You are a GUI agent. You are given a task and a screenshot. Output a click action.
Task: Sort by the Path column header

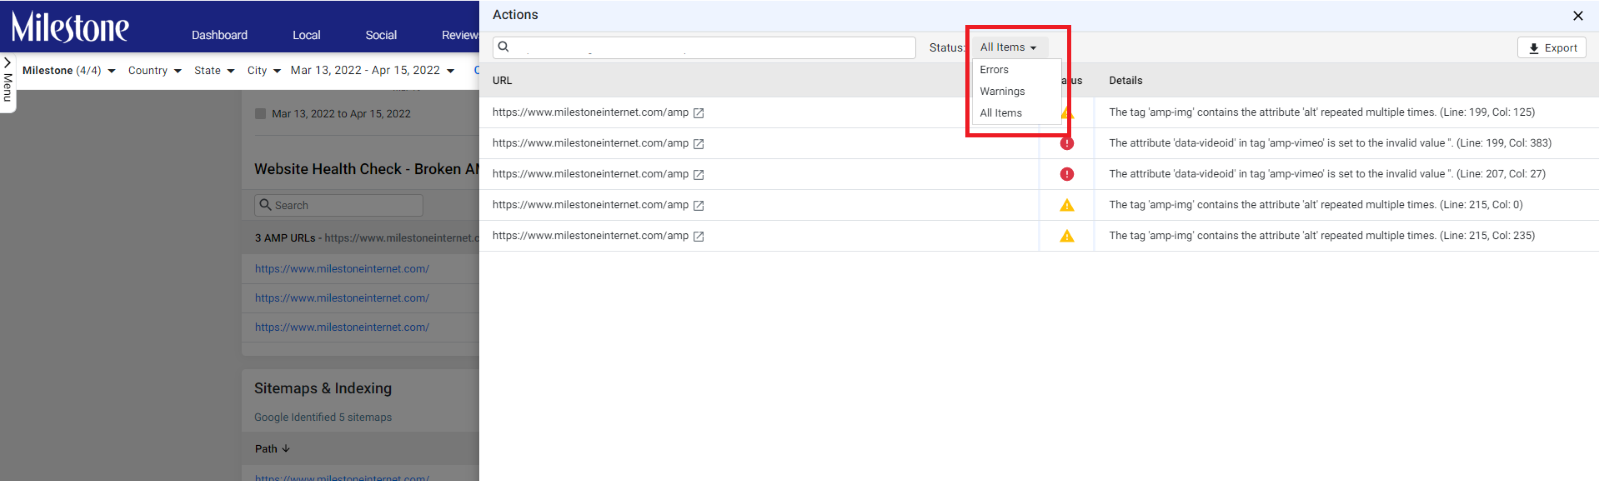272,449
